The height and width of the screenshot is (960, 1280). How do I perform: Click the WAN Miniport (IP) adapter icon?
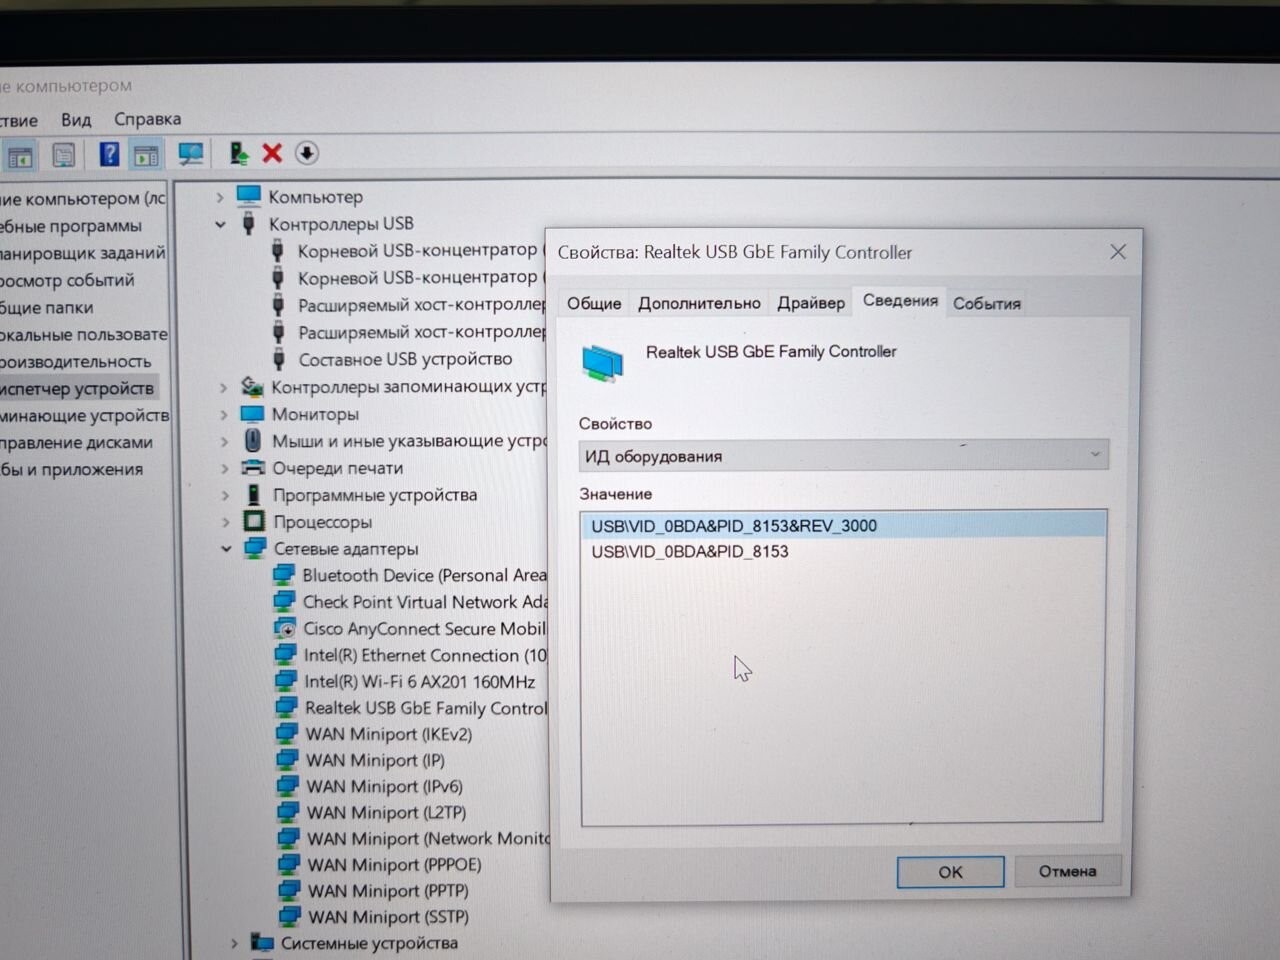click(287, 760)
